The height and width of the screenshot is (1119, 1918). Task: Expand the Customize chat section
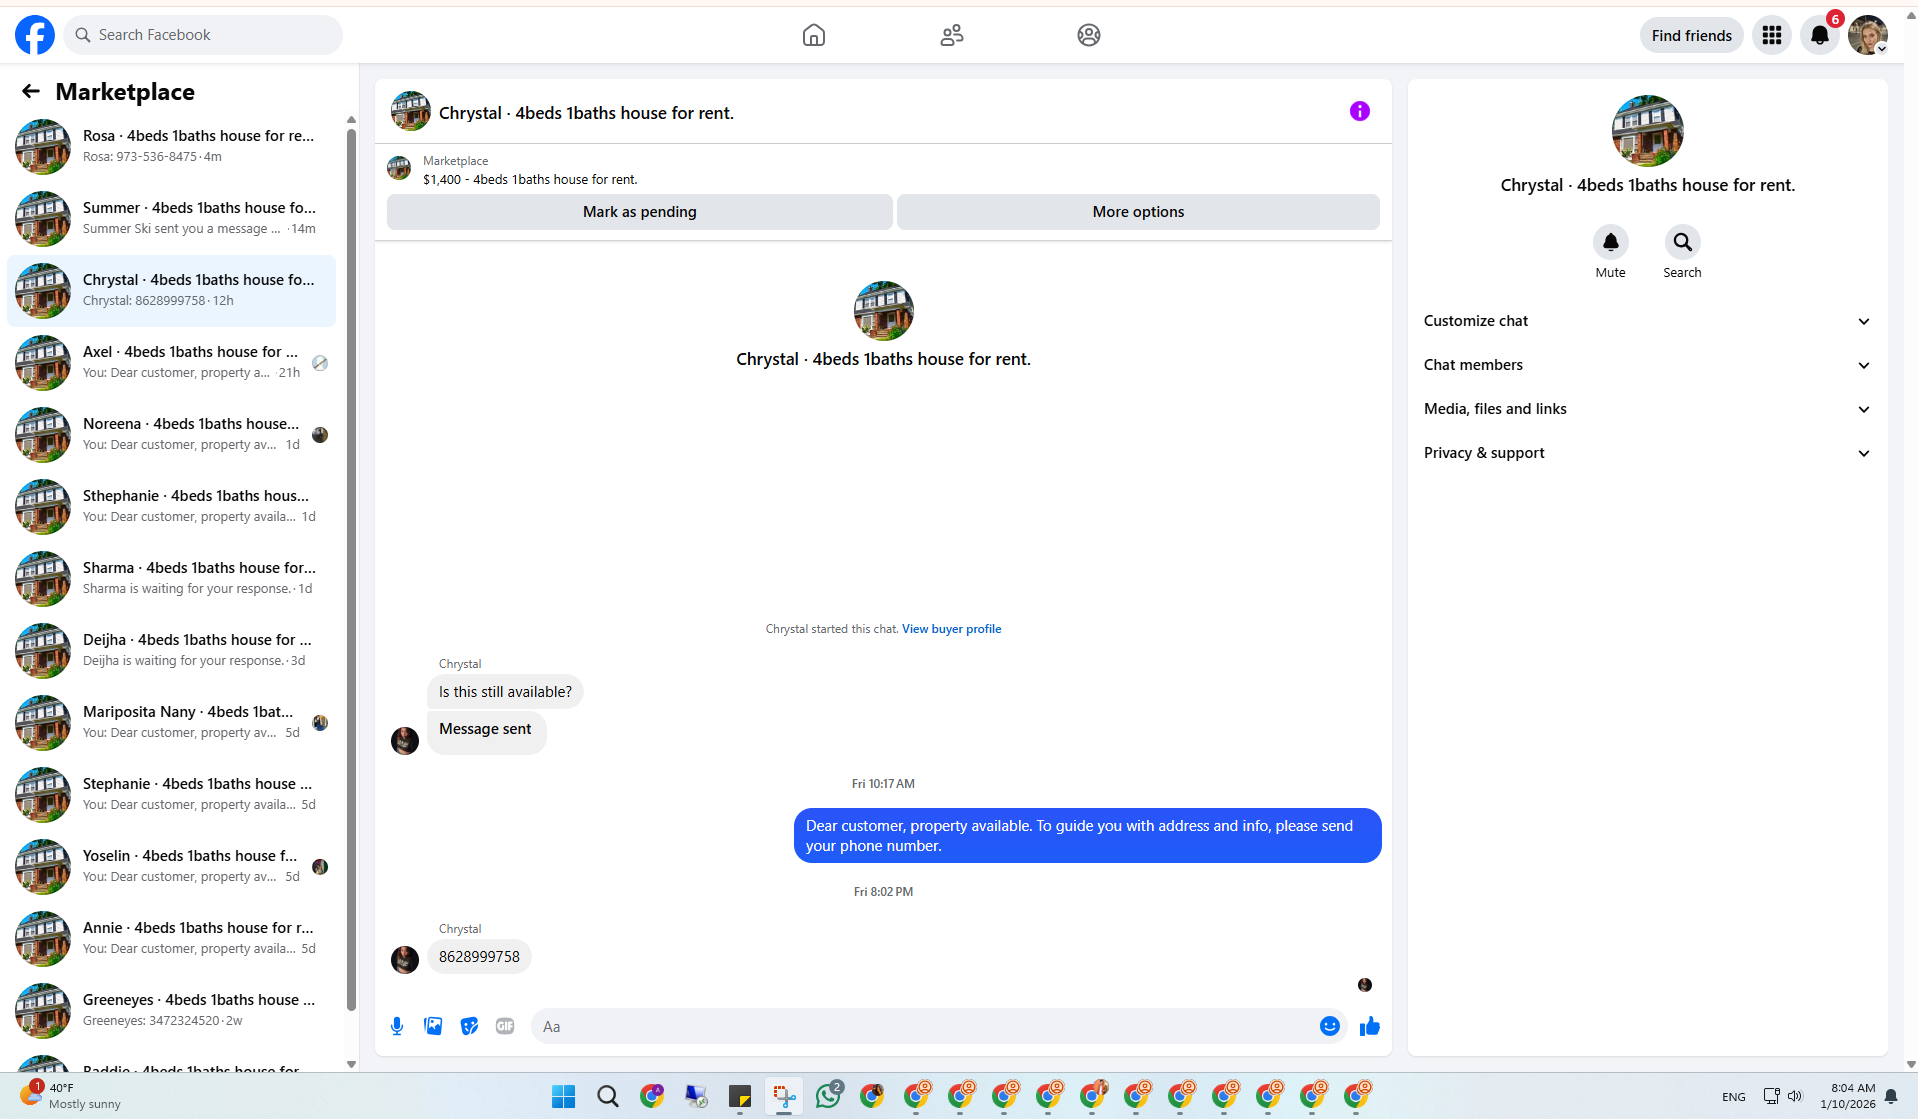[1647, 321]
